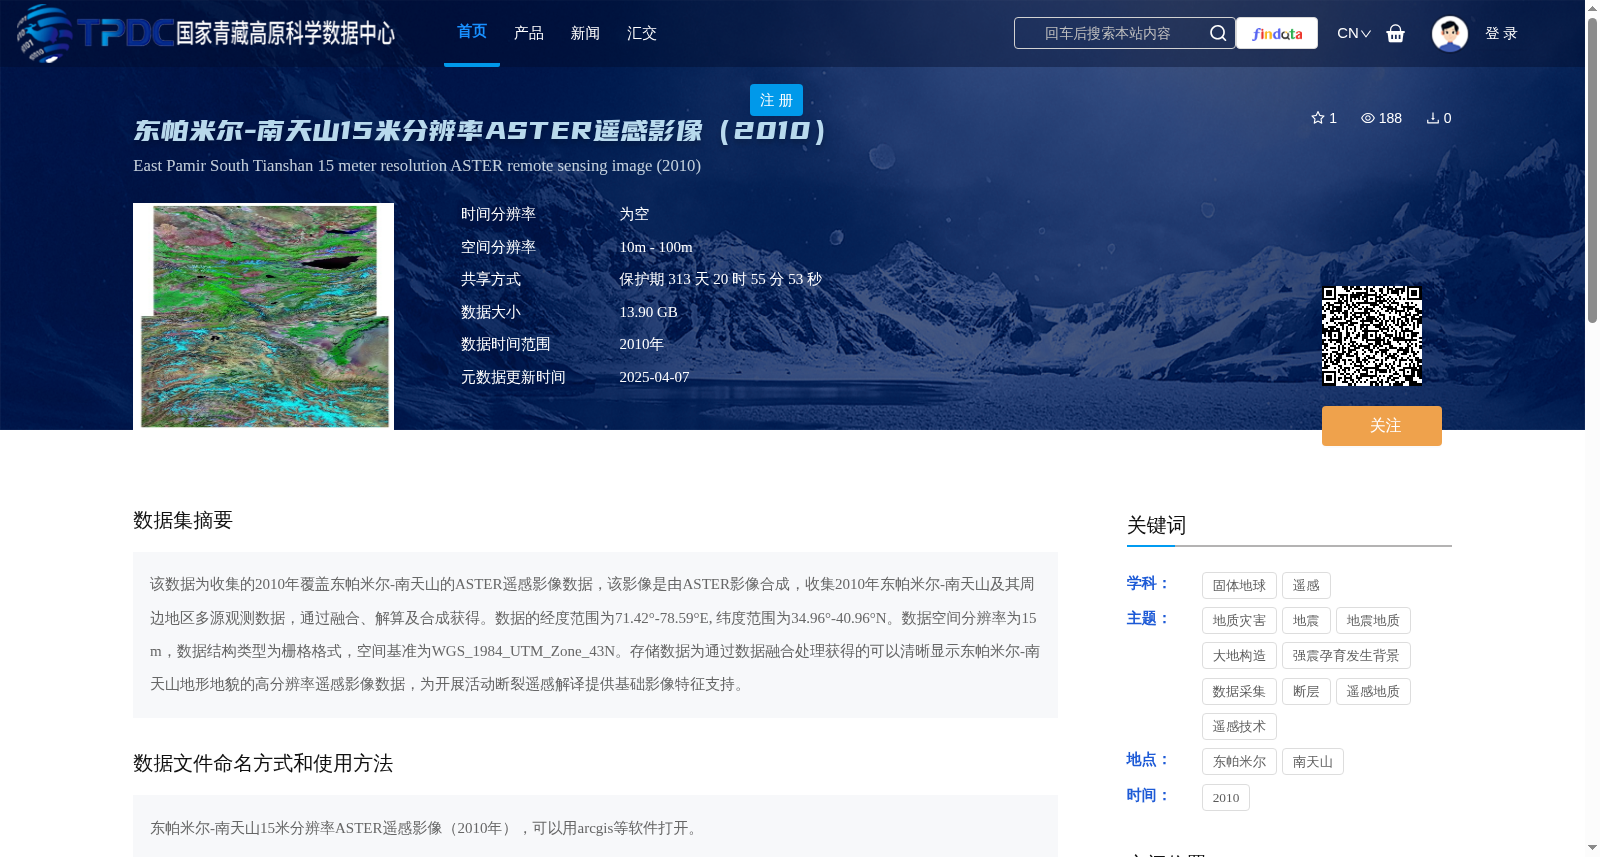Viewport: 1600px width, 857px height.
Task: Select the 大地构造 keyword tag
Action: [1239, 656]
